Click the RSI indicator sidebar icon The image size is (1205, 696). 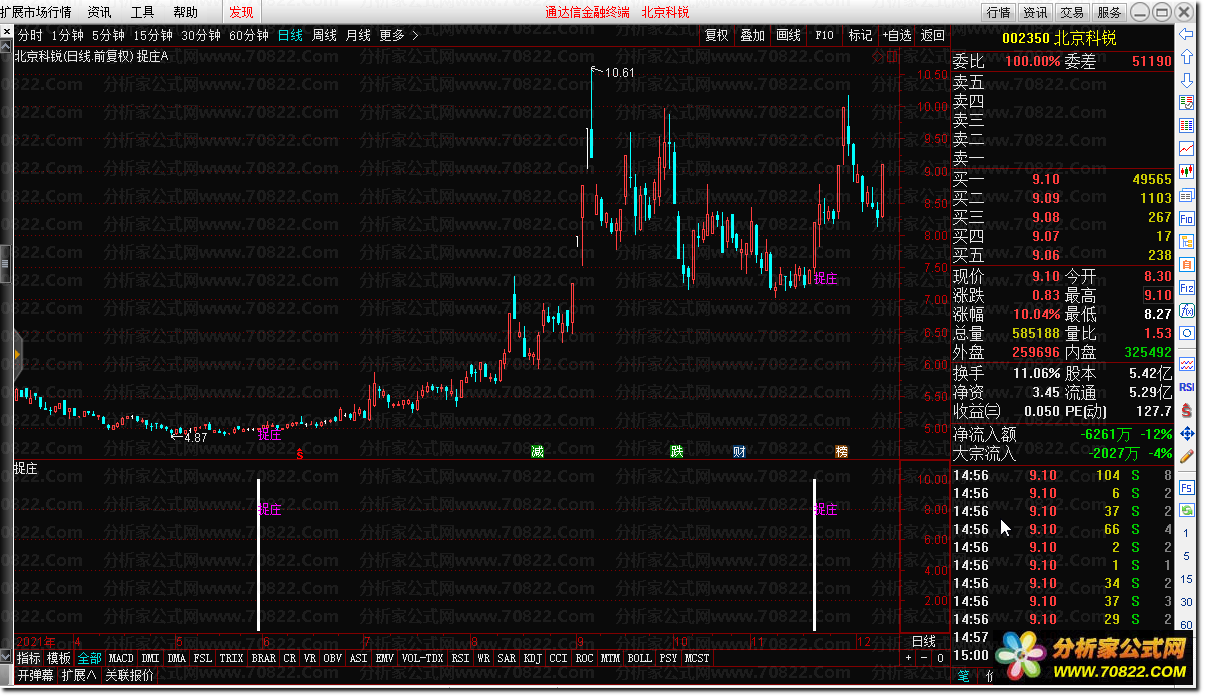(x=1186, y=387)
